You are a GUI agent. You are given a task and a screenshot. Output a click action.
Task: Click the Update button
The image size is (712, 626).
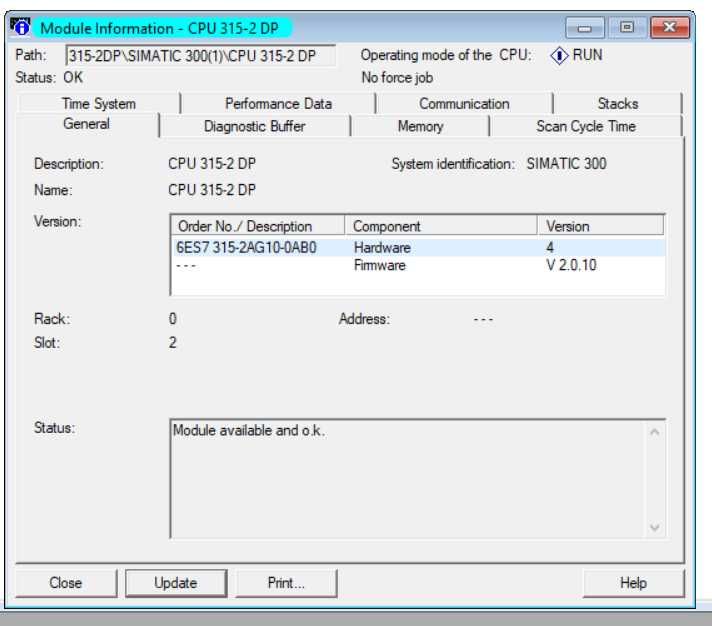176,583
